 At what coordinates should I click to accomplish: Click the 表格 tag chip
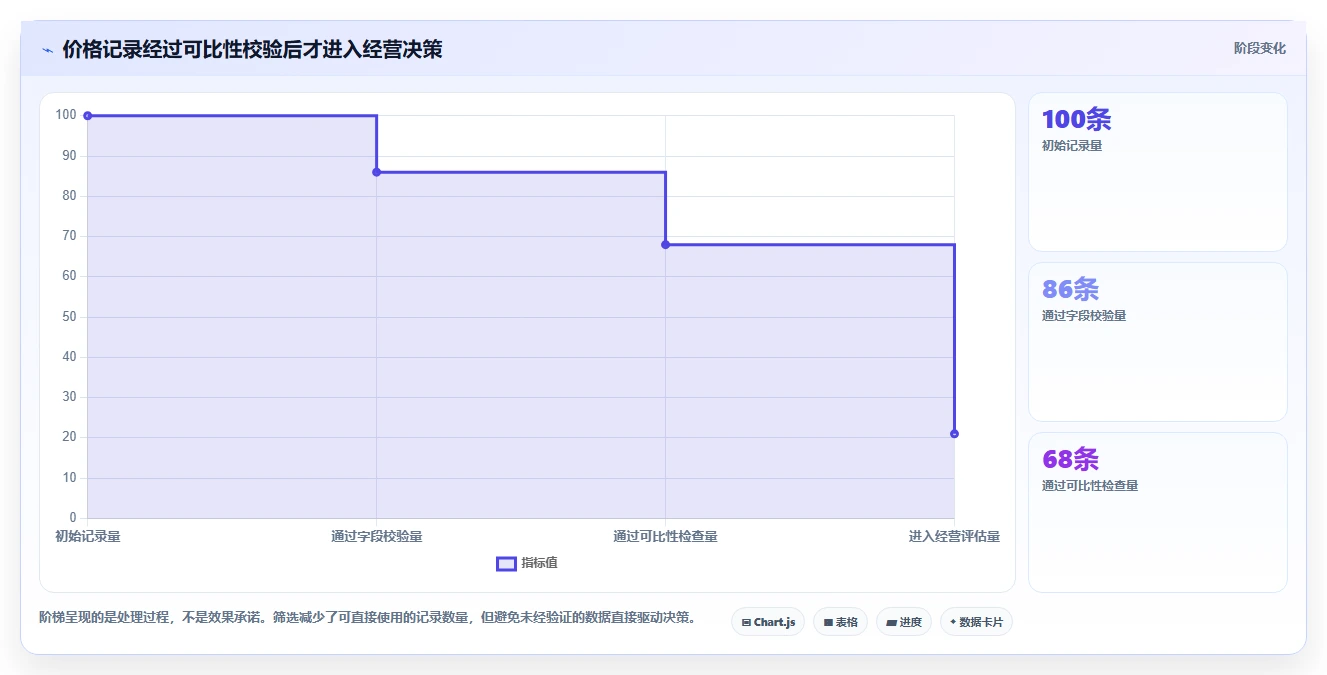[x=840, y=622]
